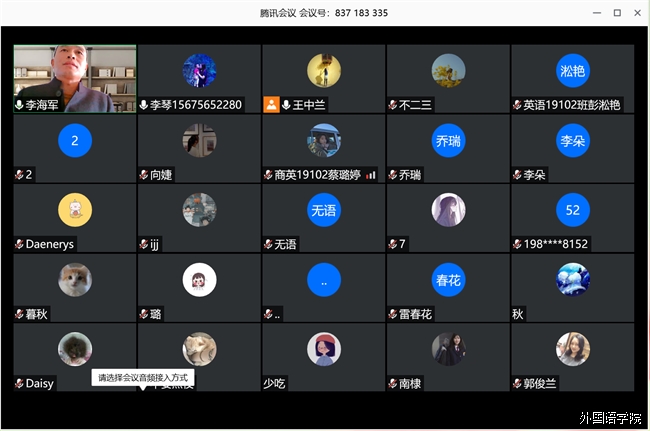The width and height of the screenshot is (650, 431).
Task: Click the 少吃 participant name label
Action: point(274,383)
